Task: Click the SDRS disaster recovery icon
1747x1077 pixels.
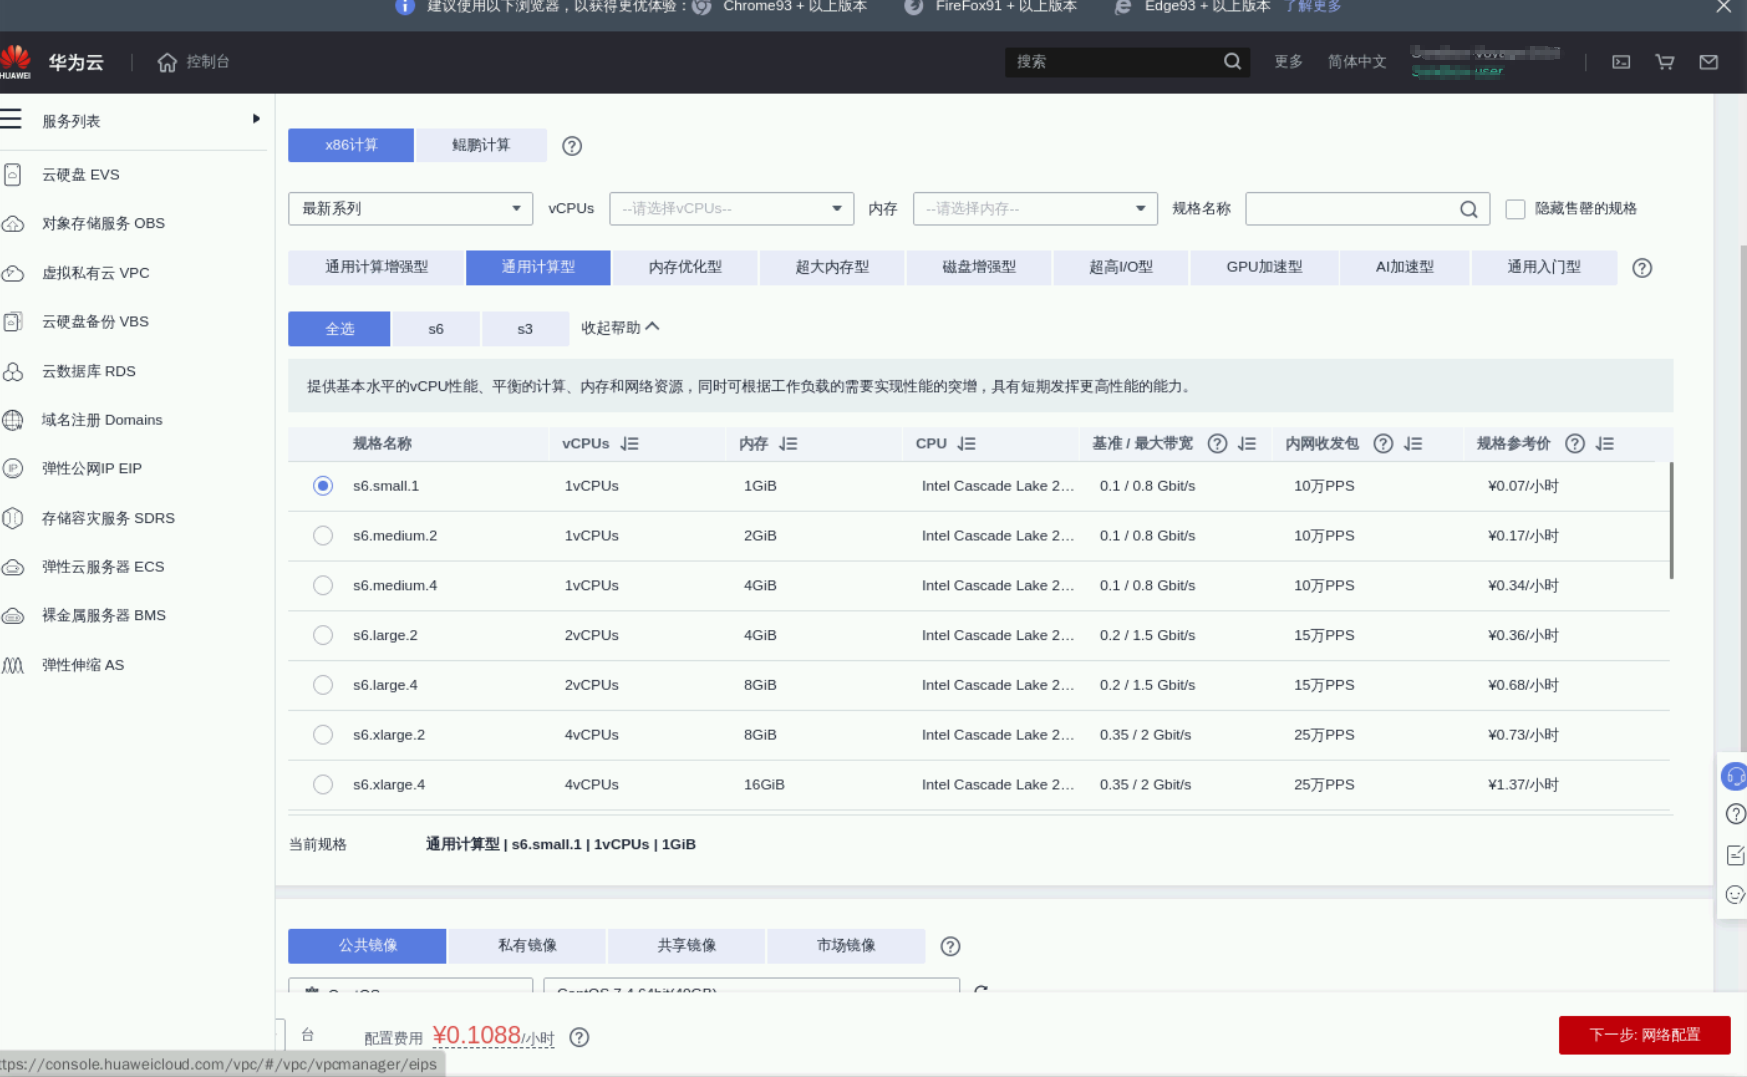Action: pyautogui.click(x=13, y=518)
